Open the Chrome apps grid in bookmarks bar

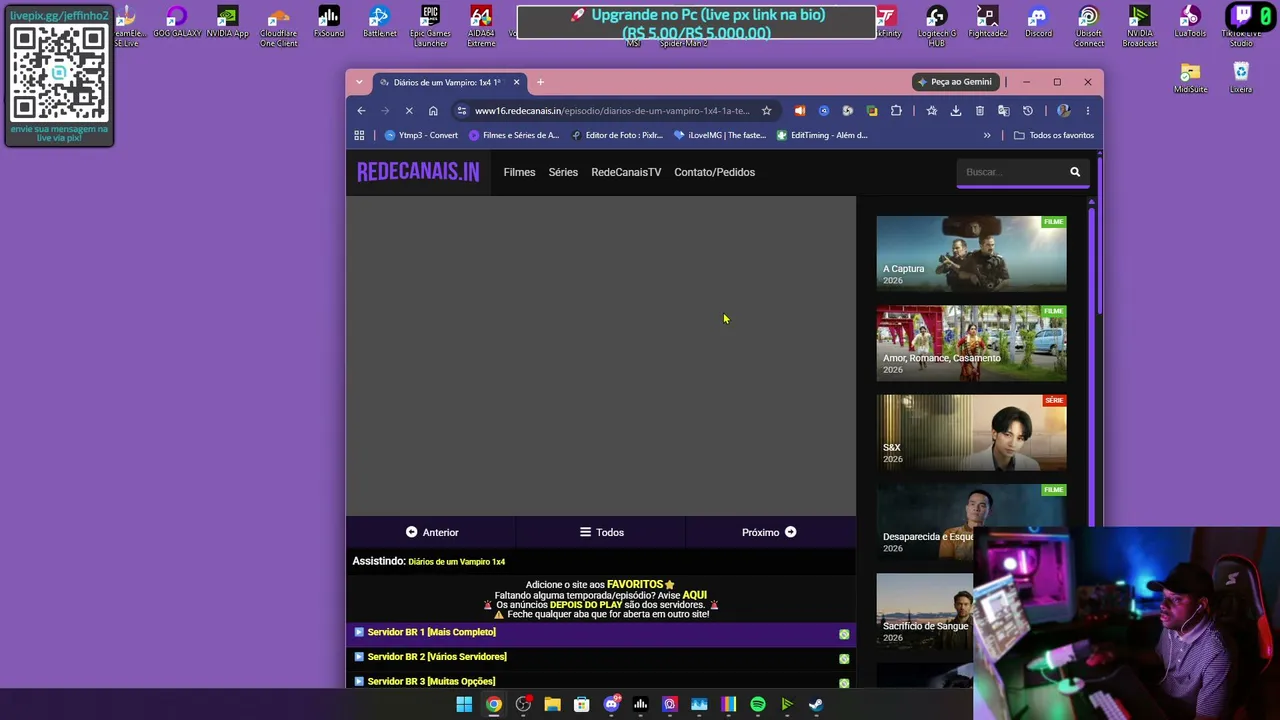359,135
